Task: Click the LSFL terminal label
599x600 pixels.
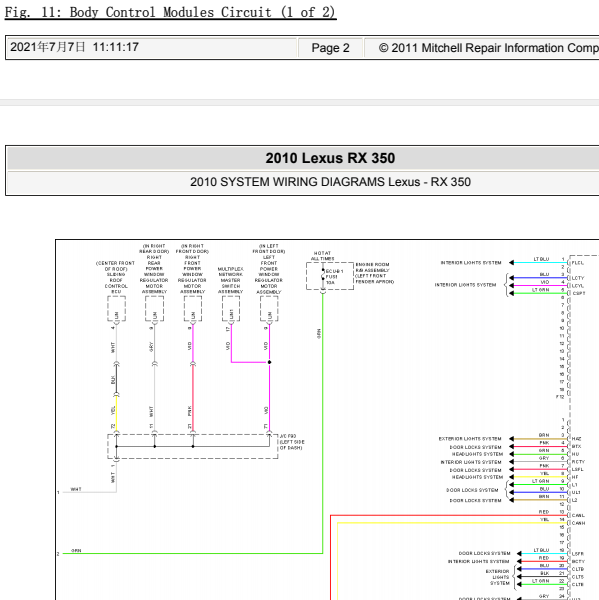Action: click(578, 470)
